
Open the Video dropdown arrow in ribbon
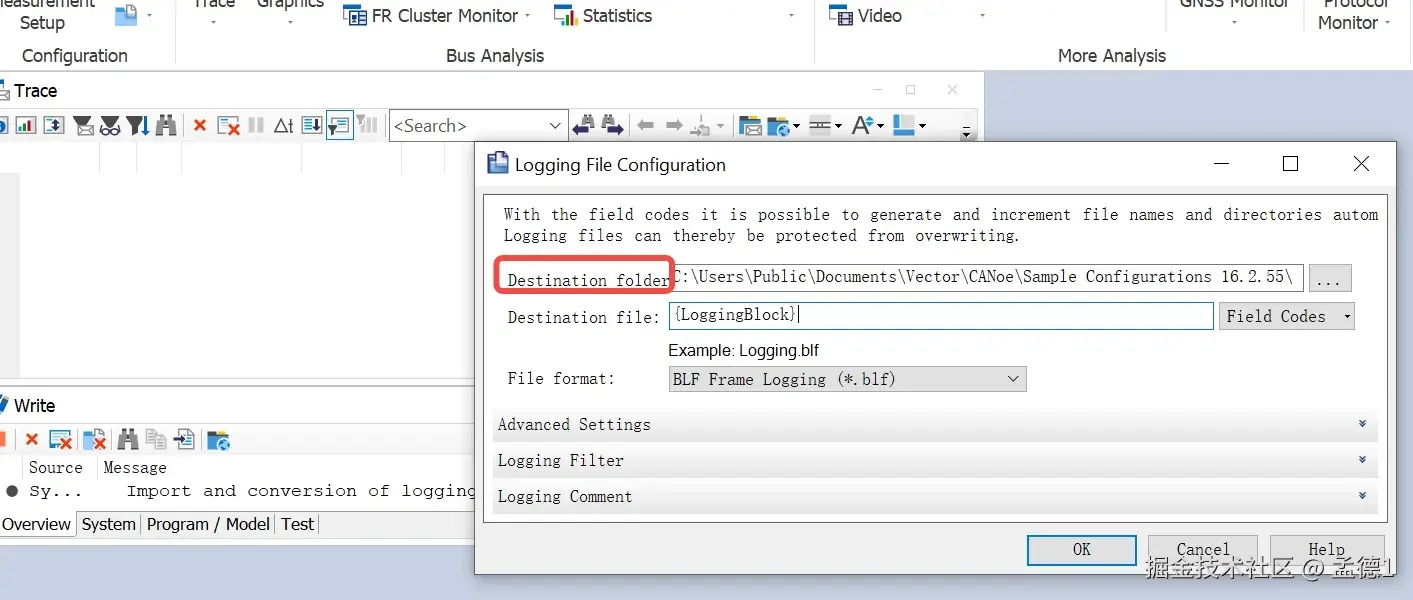pyautogui.click(x=982, y=16)
